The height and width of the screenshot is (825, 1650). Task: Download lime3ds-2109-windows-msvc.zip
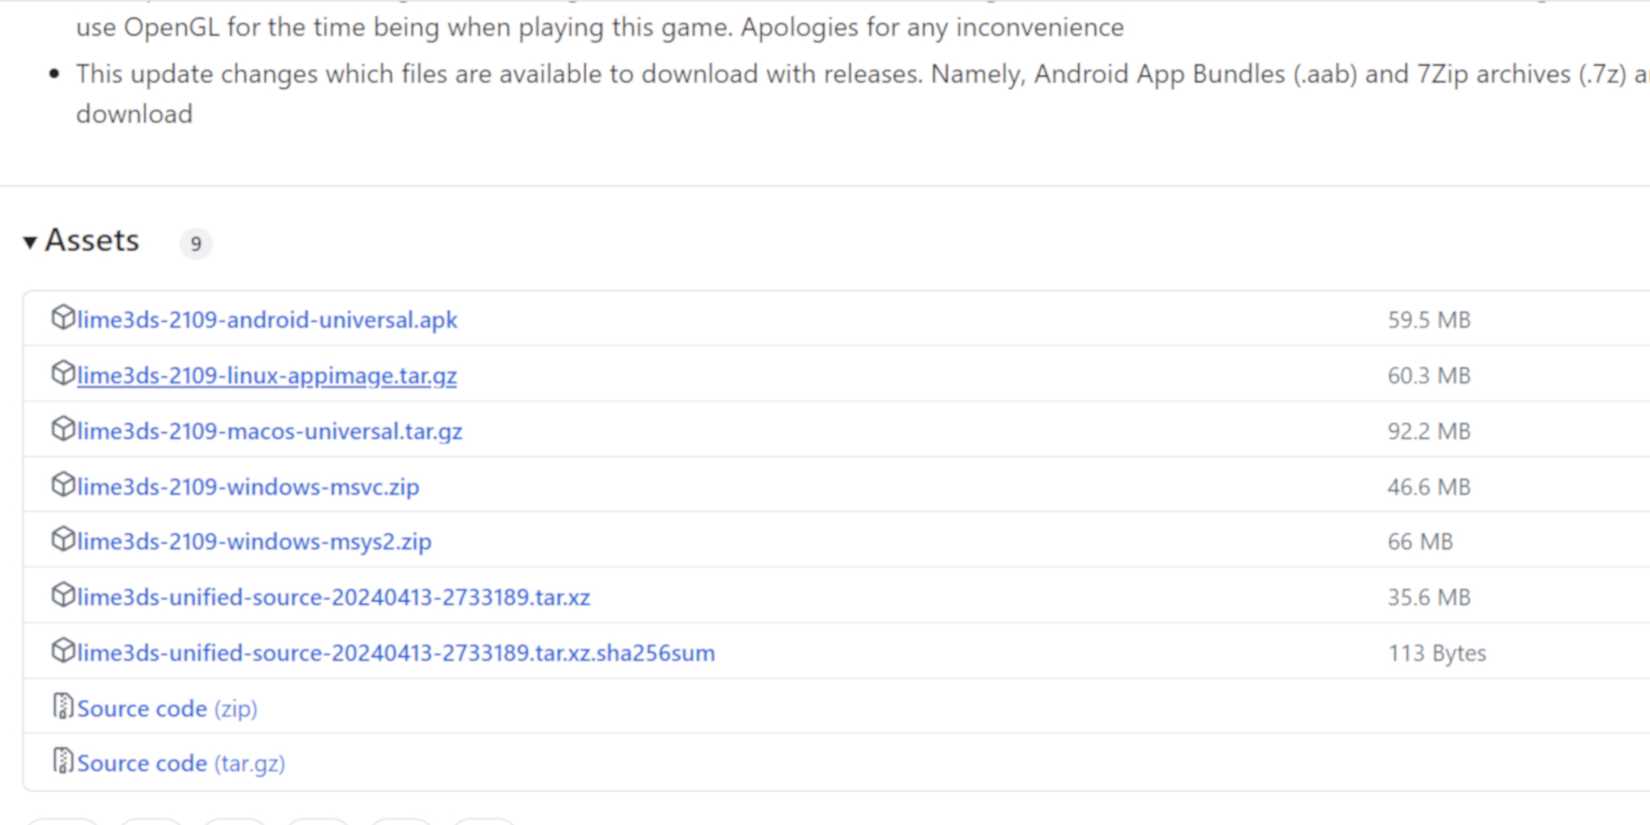tap(248, 487)
